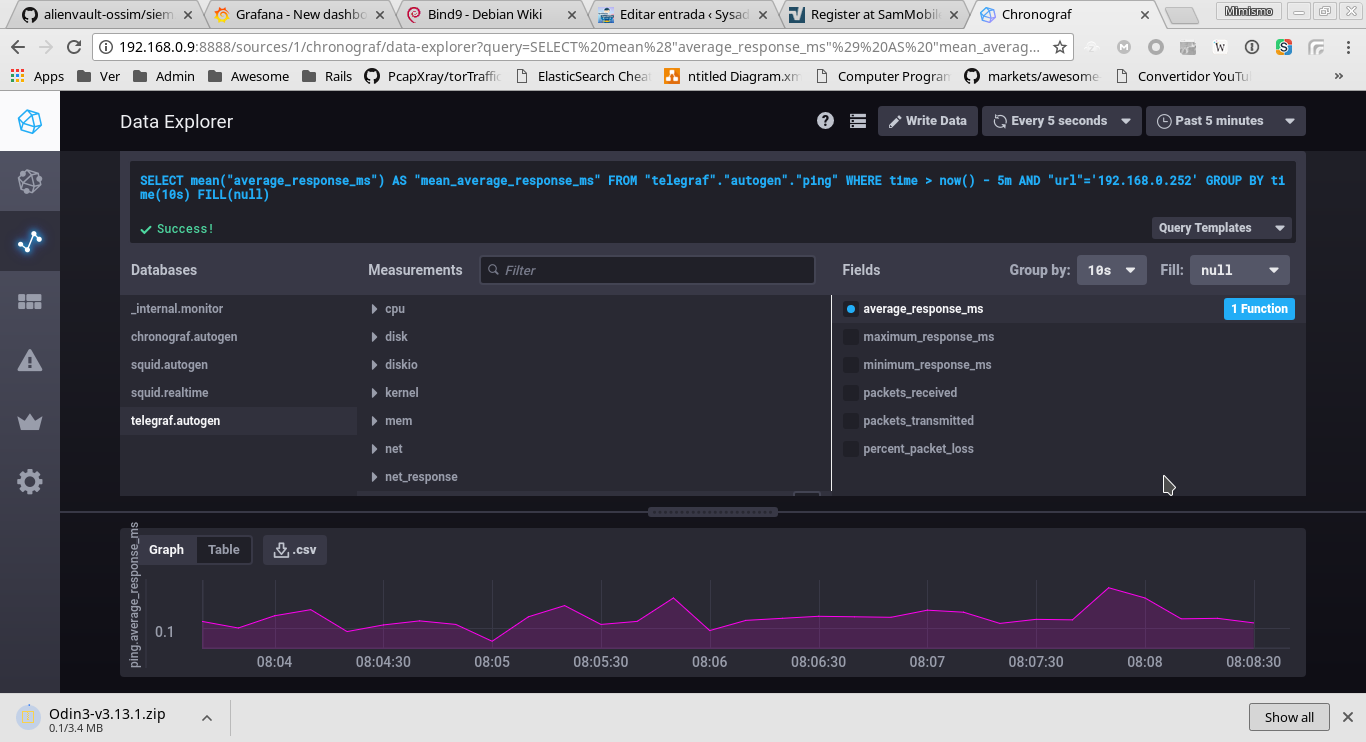Open the Chronograf home via the logo icon
This screenshot has height=742, width=1366.
29,120
